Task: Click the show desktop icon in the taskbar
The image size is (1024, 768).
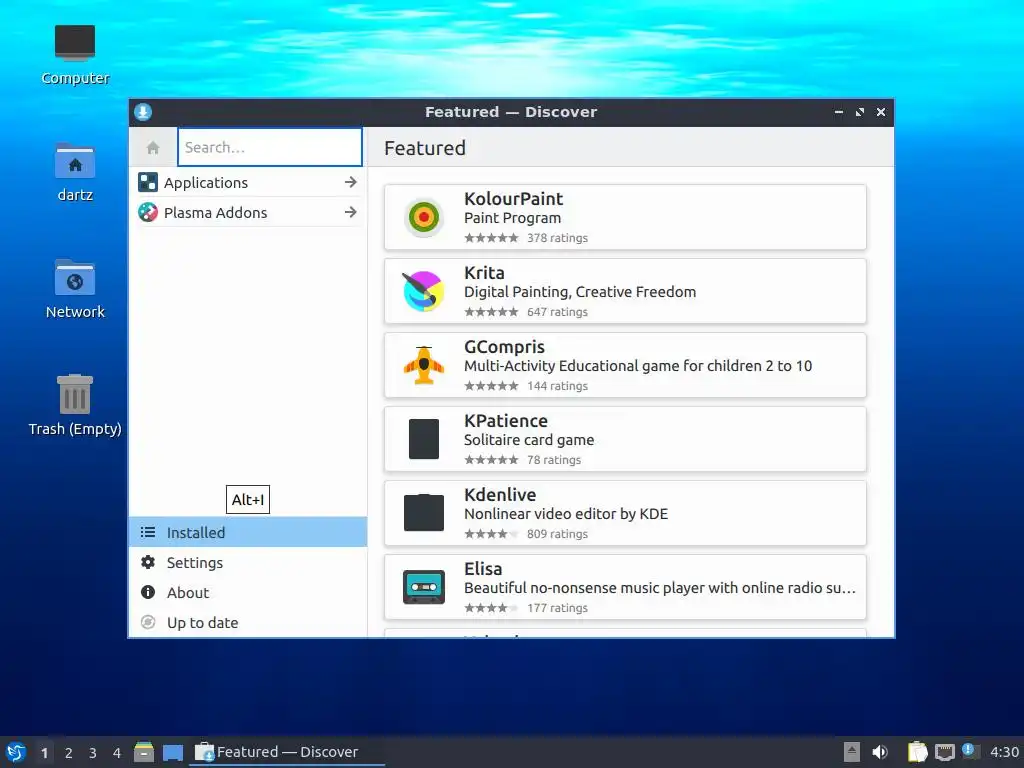Action: 172,752
